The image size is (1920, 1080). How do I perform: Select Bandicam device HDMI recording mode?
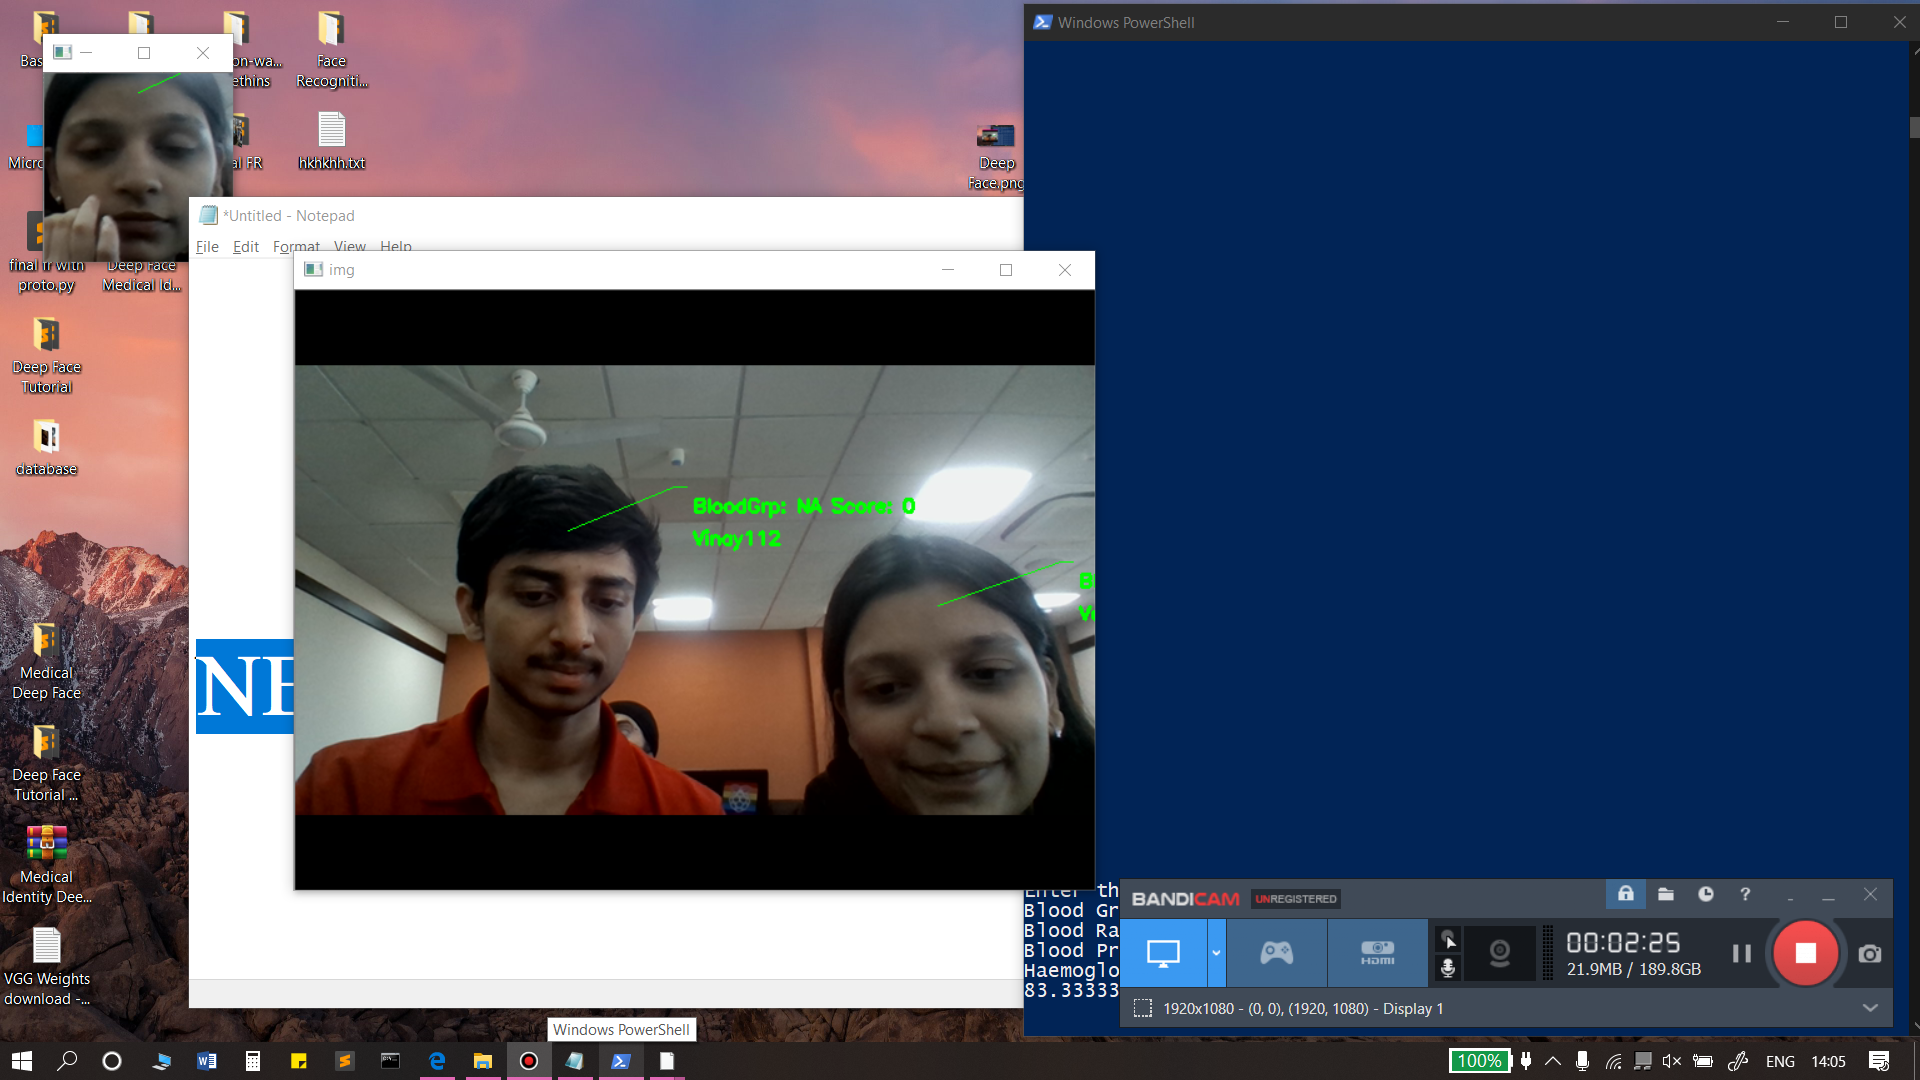point(1376,951)
